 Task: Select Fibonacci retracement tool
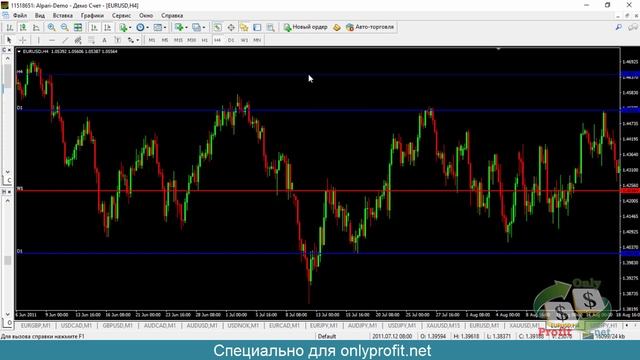(91, 40)
